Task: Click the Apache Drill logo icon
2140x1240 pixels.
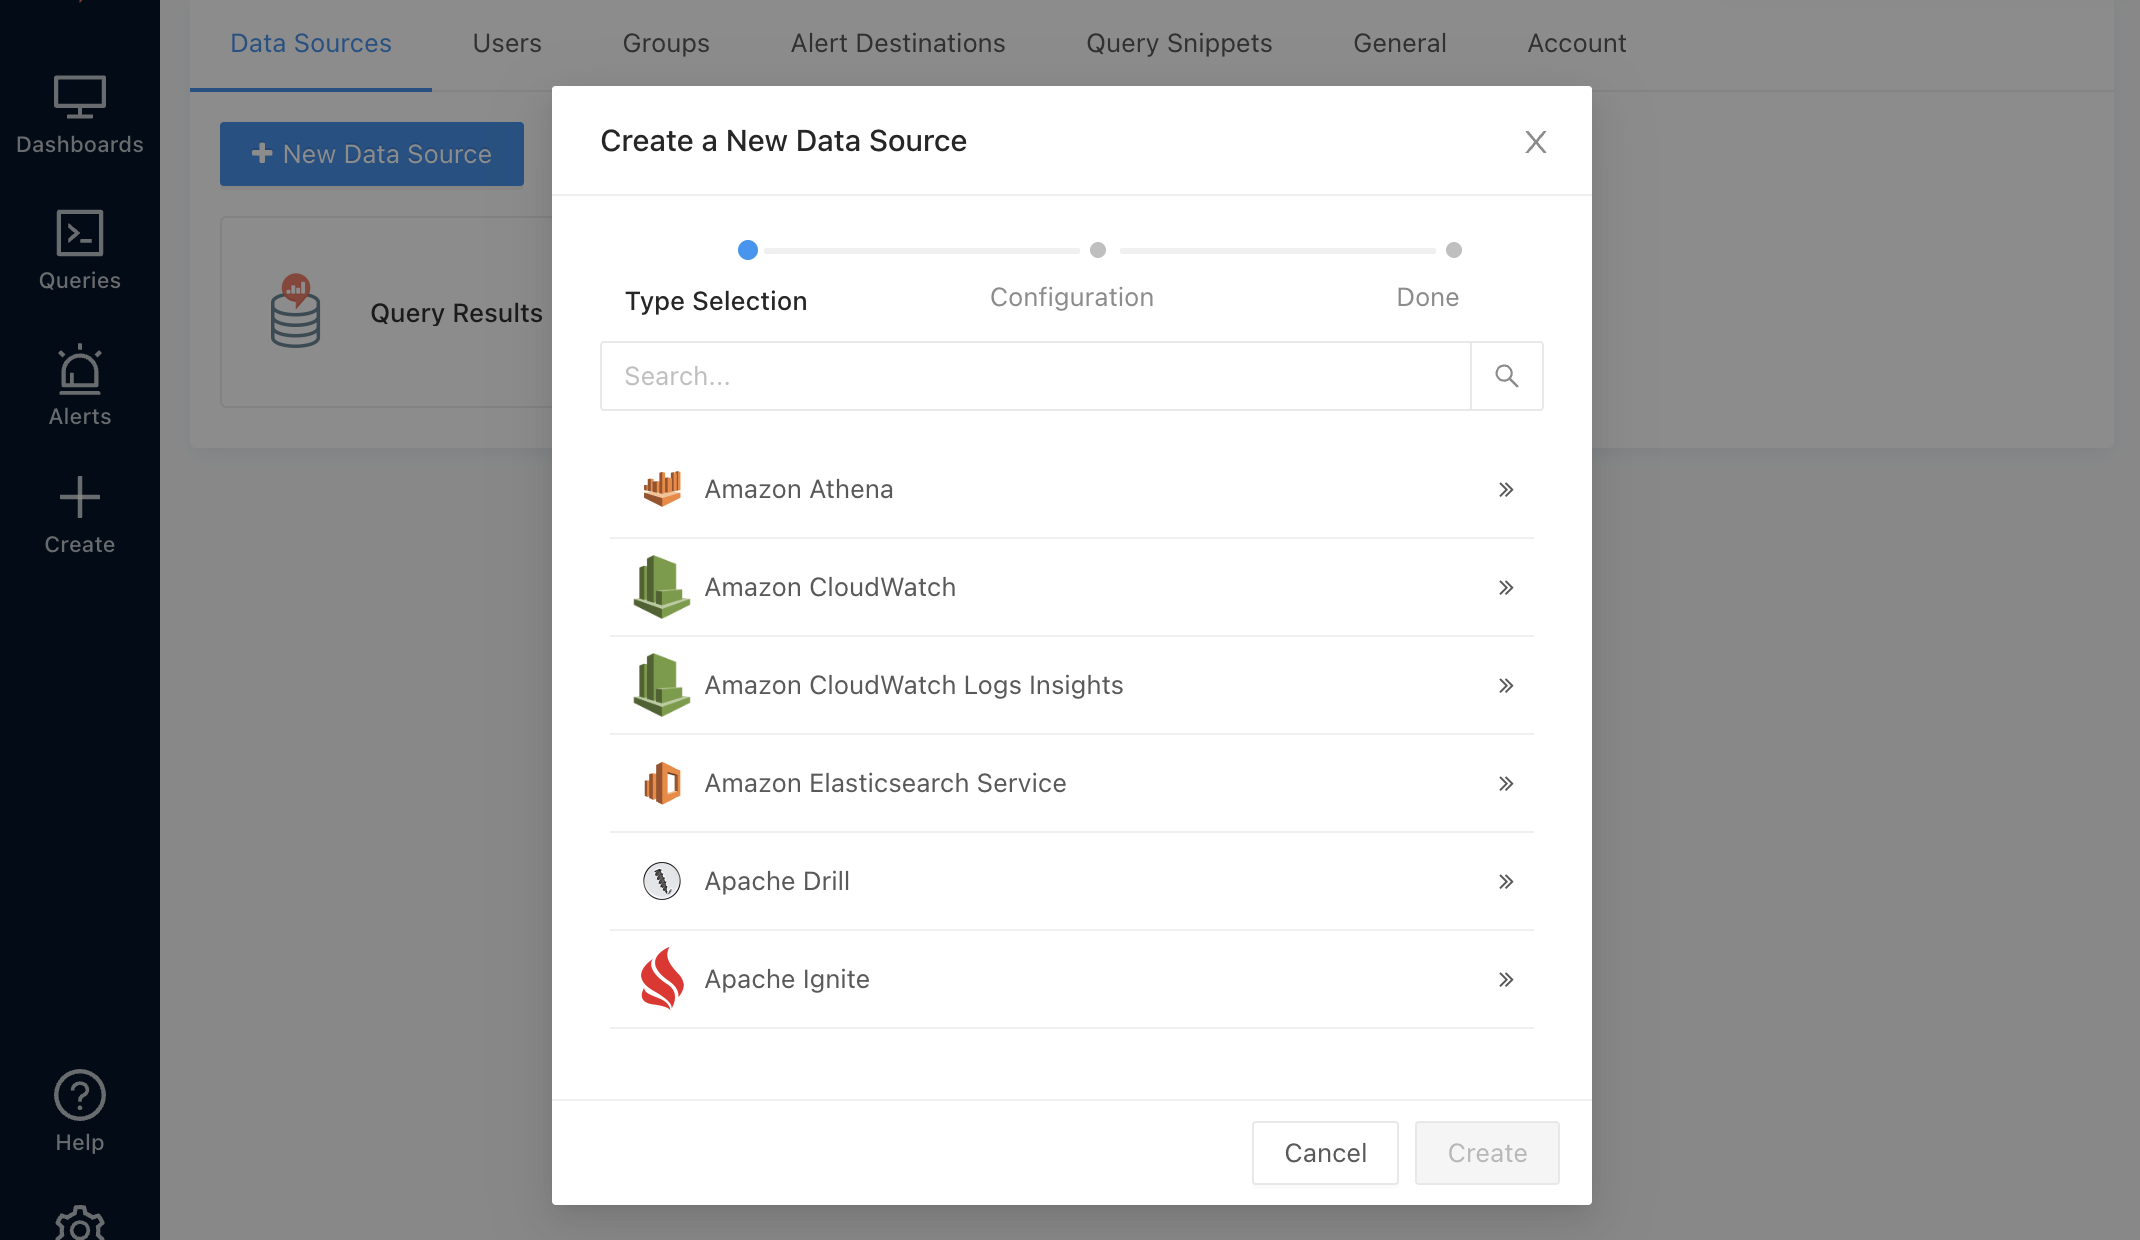Action: coord(662,881)
